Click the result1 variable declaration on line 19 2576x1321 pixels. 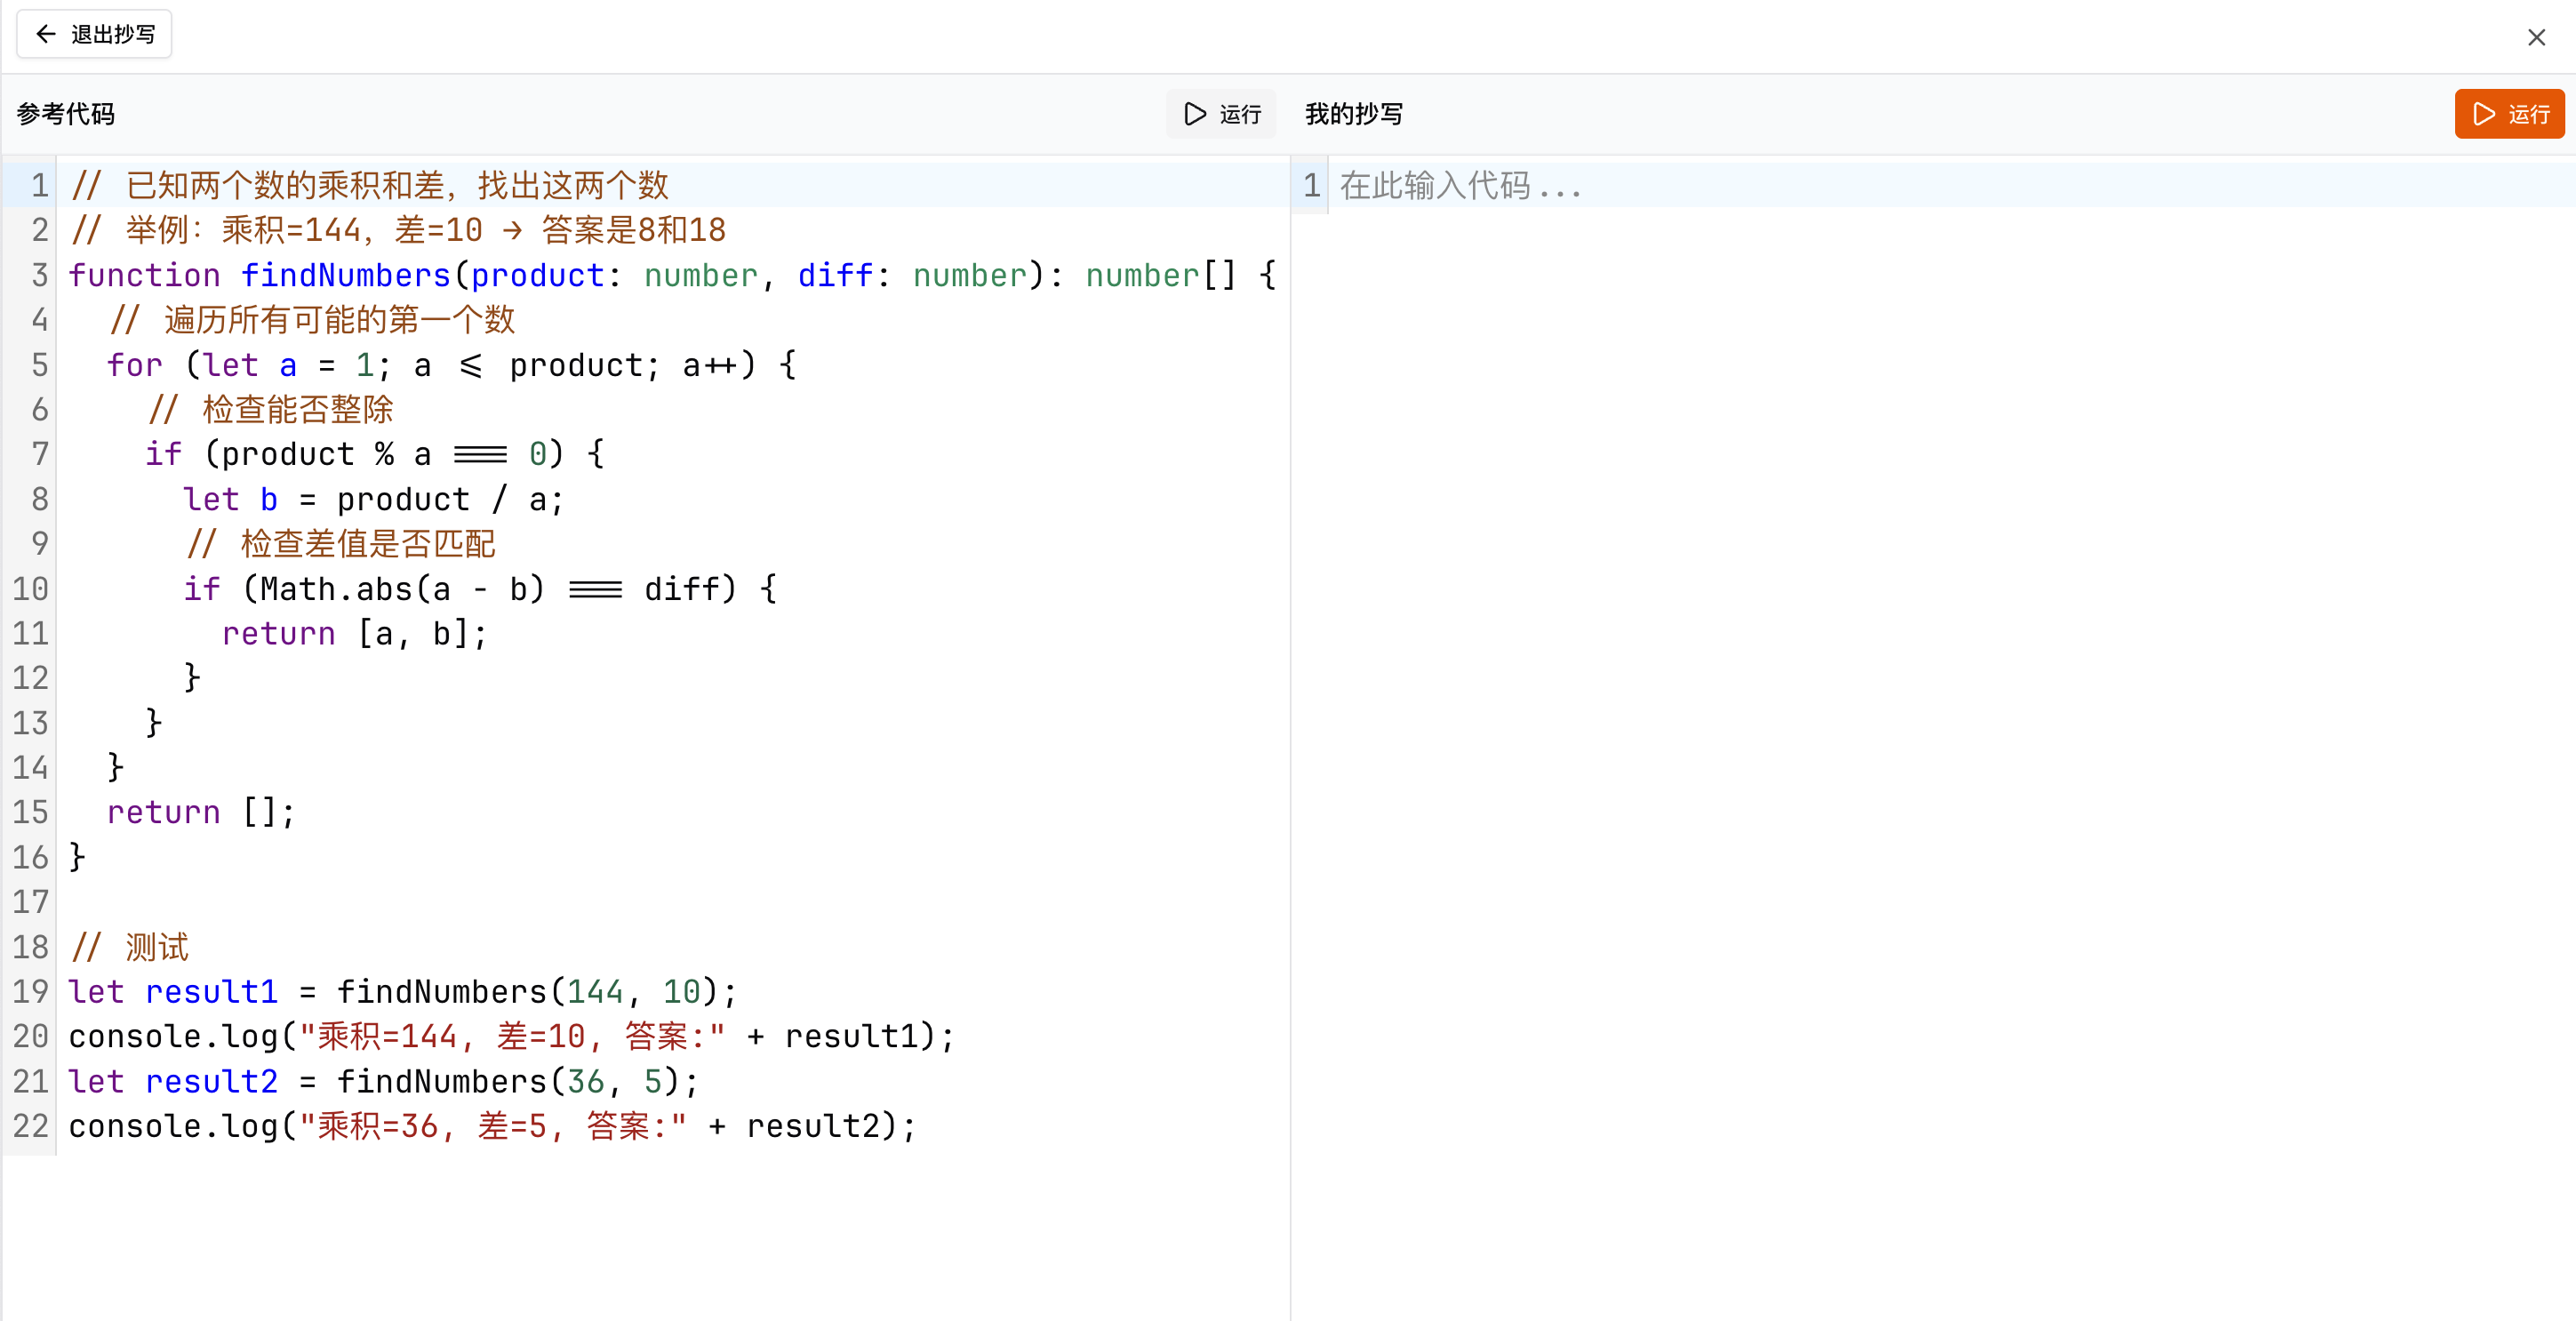click(211, 992)
